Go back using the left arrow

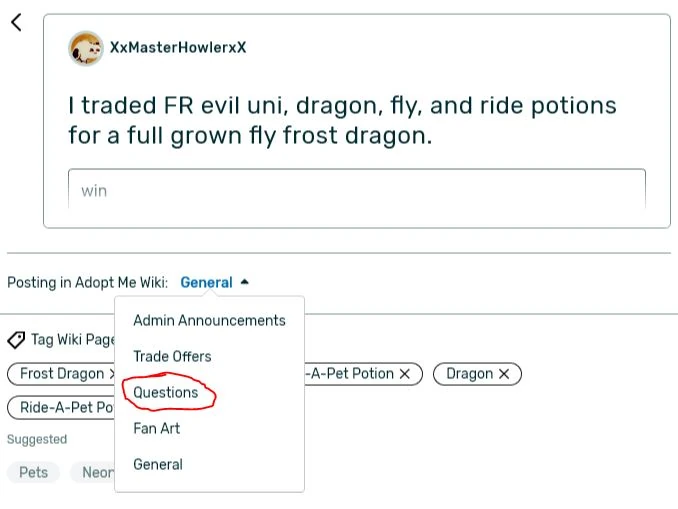[x=16, y=22]
